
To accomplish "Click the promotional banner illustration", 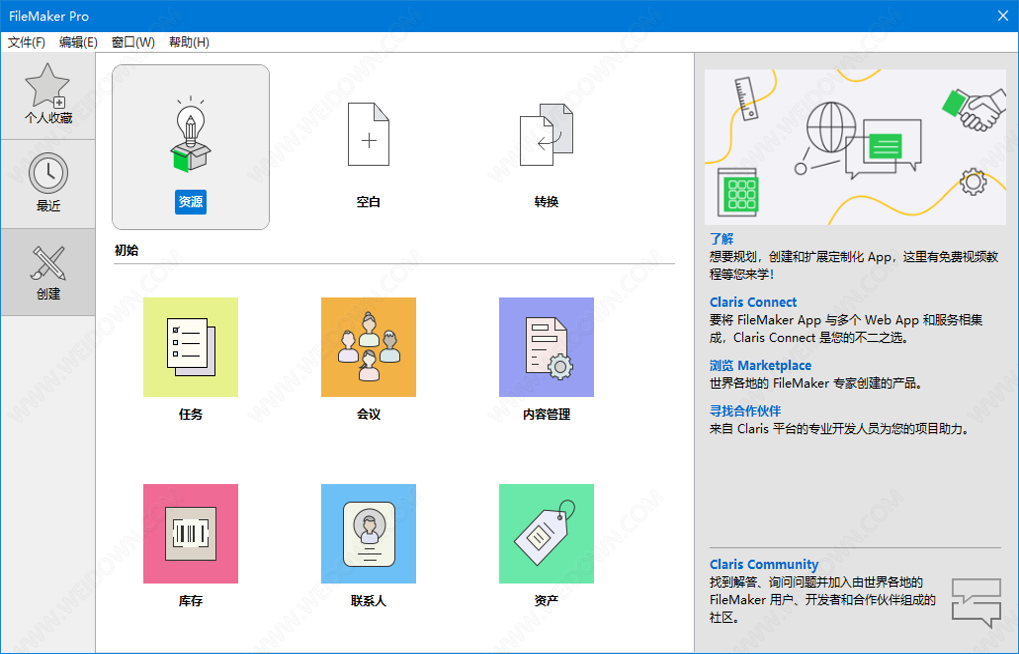I will 855,147.
